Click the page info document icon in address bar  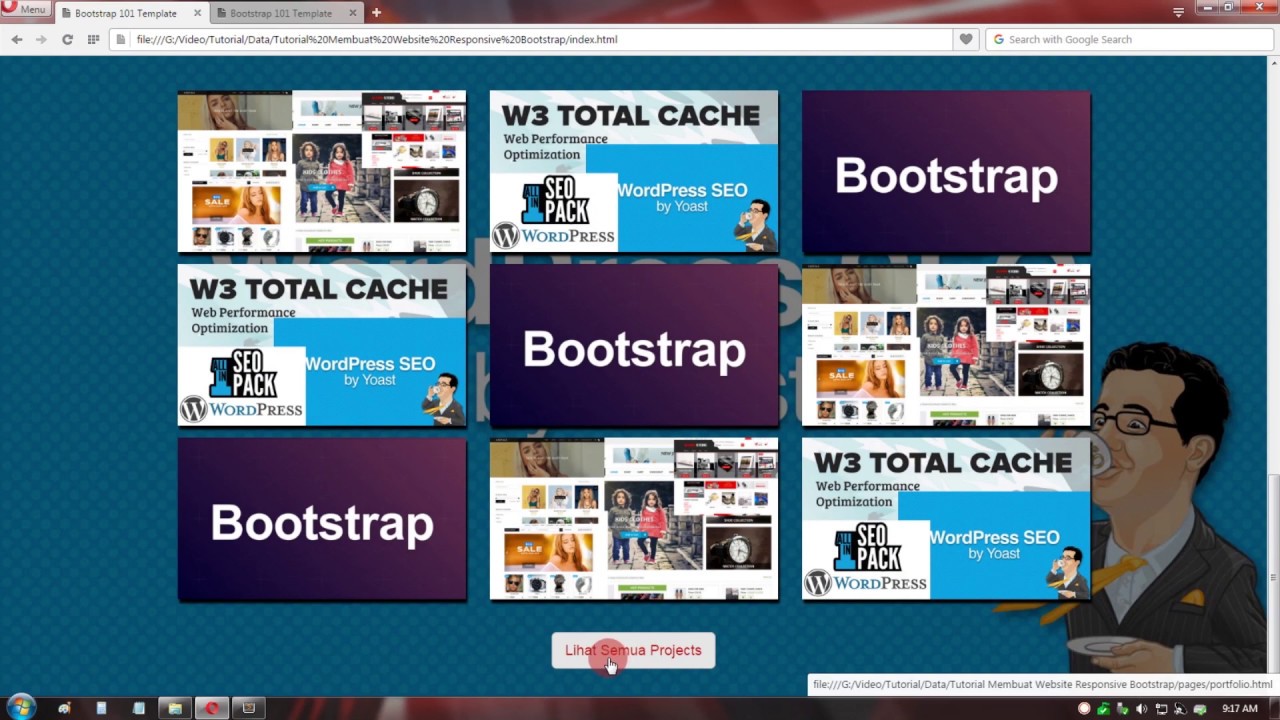point(121,40)
